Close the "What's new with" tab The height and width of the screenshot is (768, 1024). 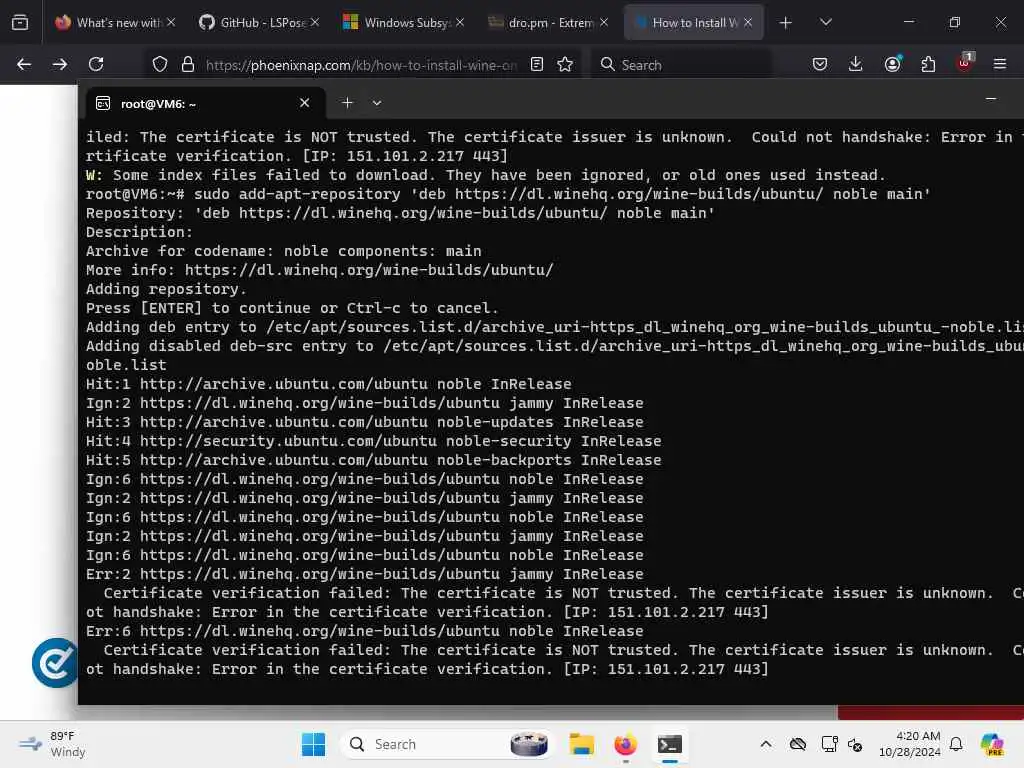coord(170,22)
